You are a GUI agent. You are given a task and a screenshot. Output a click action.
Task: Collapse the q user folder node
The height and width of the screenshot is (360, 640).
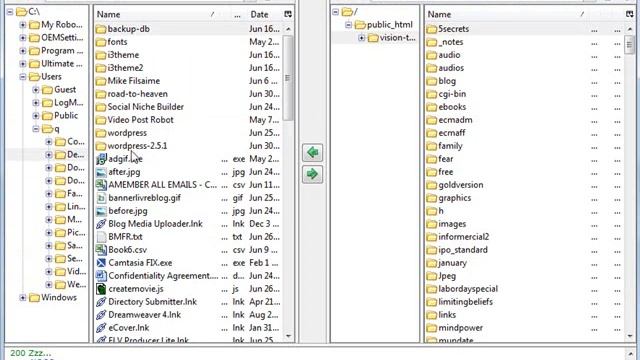coord(36,129)
